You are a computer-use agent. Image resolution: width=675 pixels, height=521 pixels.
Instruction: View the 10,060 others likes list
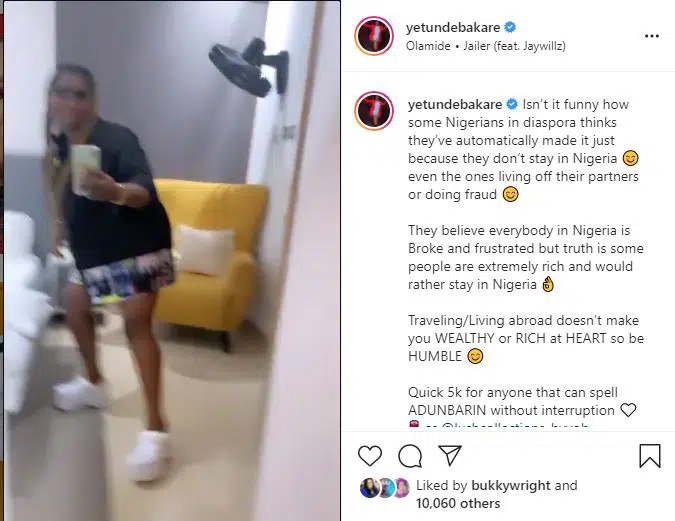458,503
